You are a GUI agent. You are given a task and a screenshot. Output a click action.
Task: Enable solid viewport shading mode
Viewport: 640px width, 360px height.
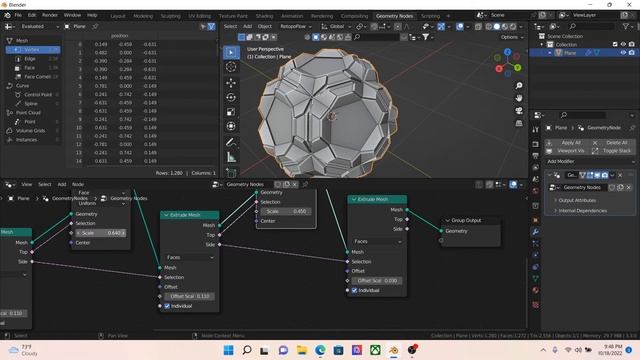[497, 27]
